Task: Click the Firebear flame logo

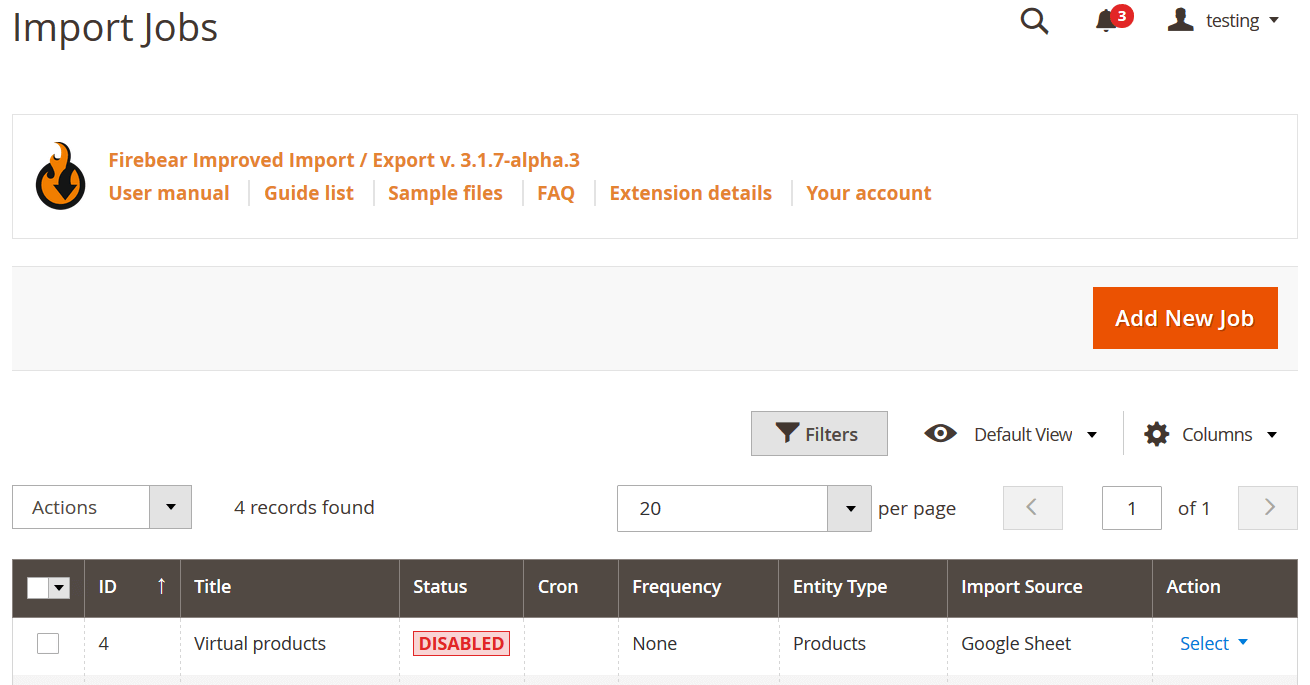Action: point(60,176)
